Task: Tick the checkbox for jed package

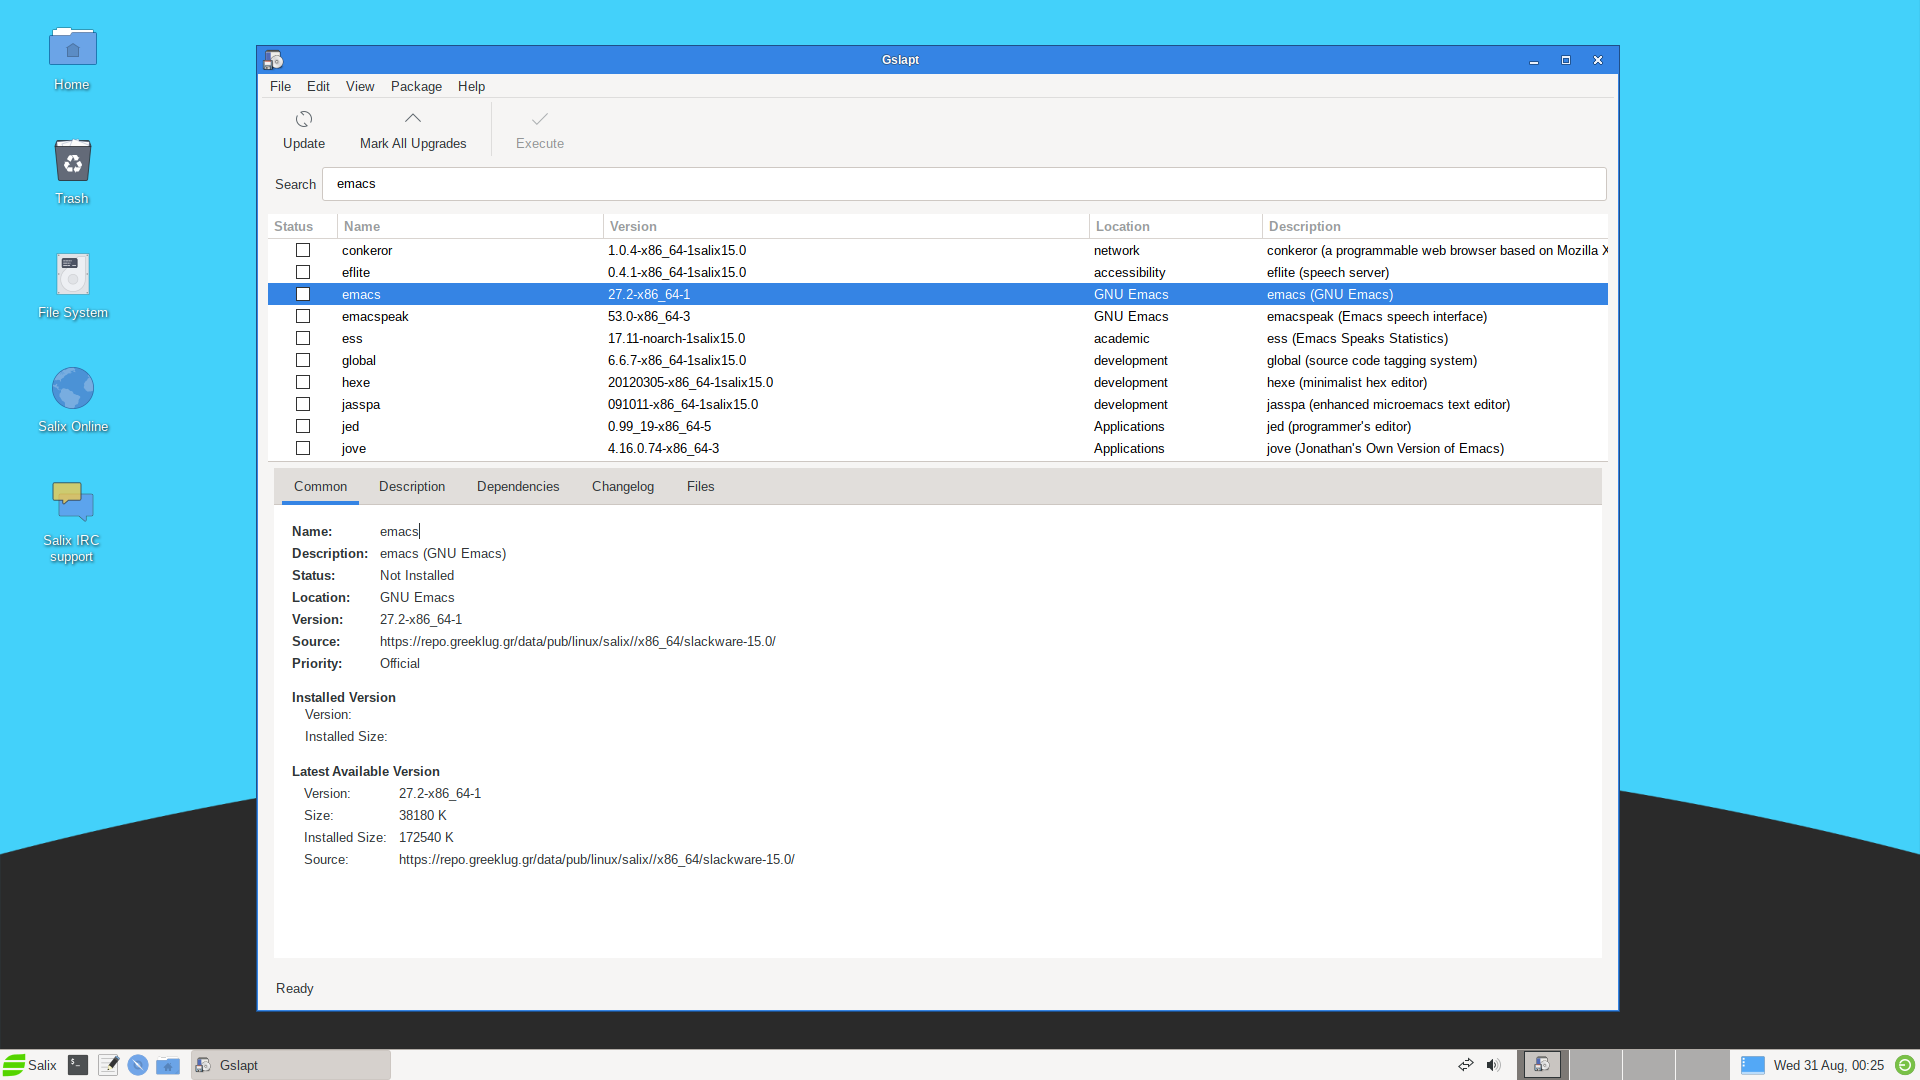Action: (x=303, y=426)
